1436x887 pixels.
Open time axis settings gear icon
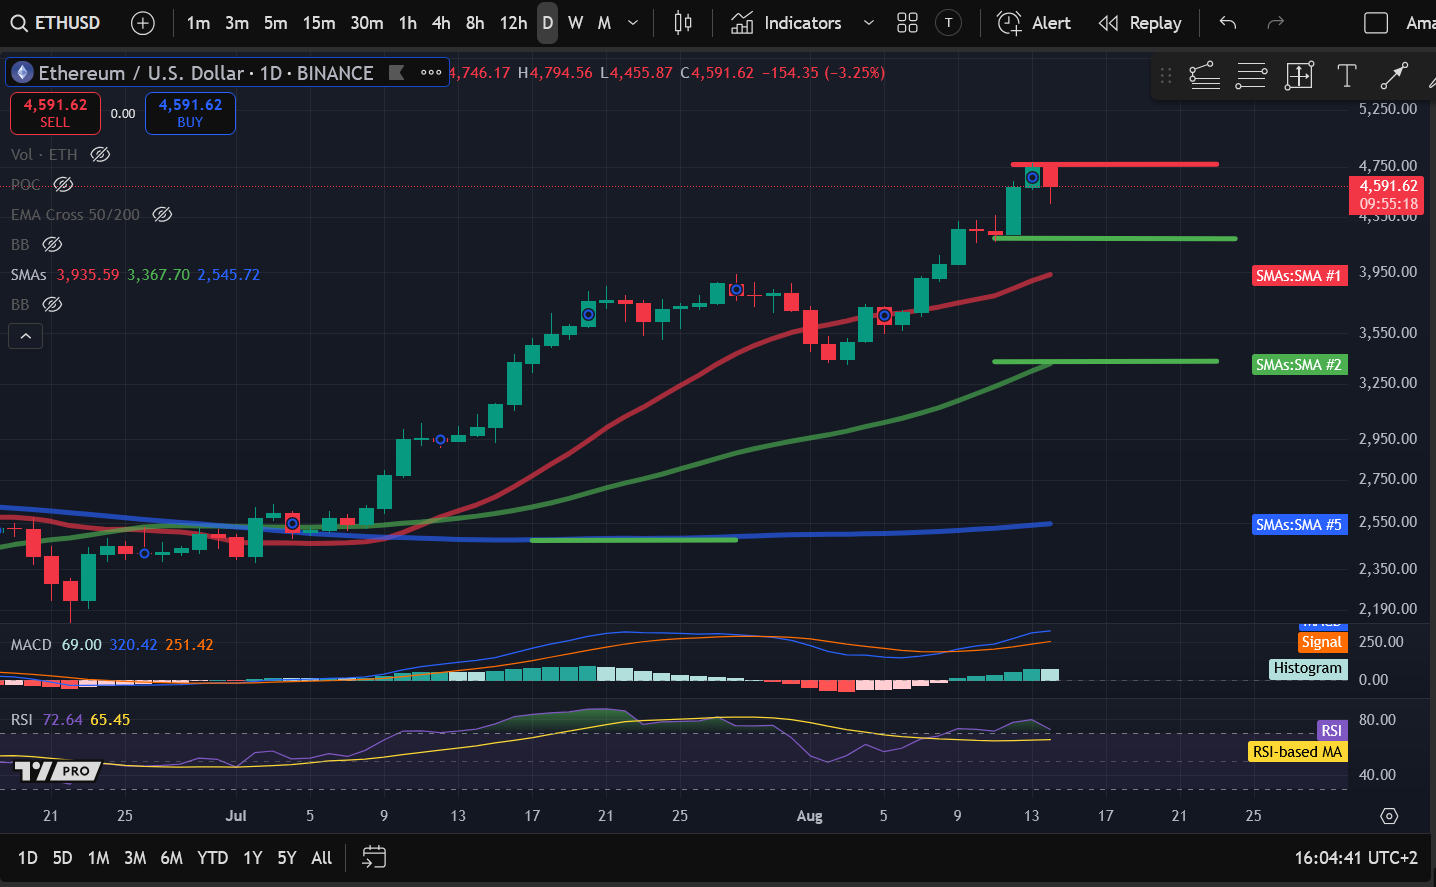point(1389,816)
